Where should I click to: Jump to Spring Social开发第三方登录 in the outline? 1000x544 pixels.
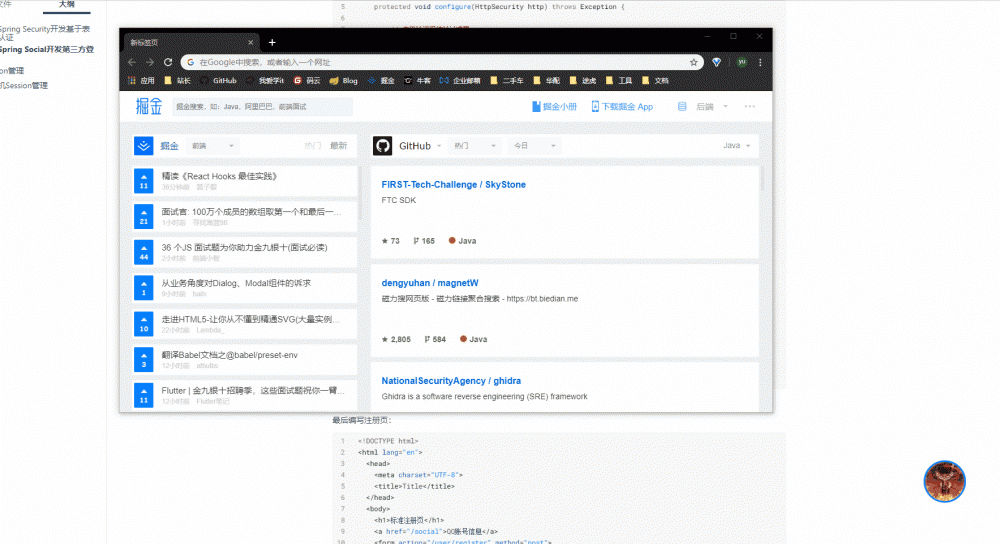click(x=47, y=49)
